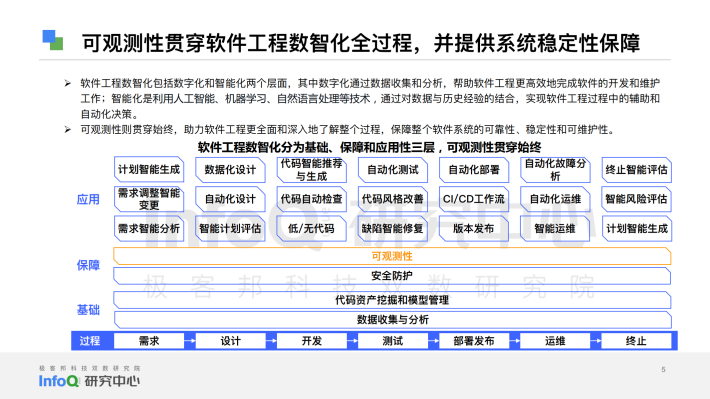Viewport: 710px width, 399px height.
Task: Click the 自动化部署 box
Action: click(x=474, y=169)
